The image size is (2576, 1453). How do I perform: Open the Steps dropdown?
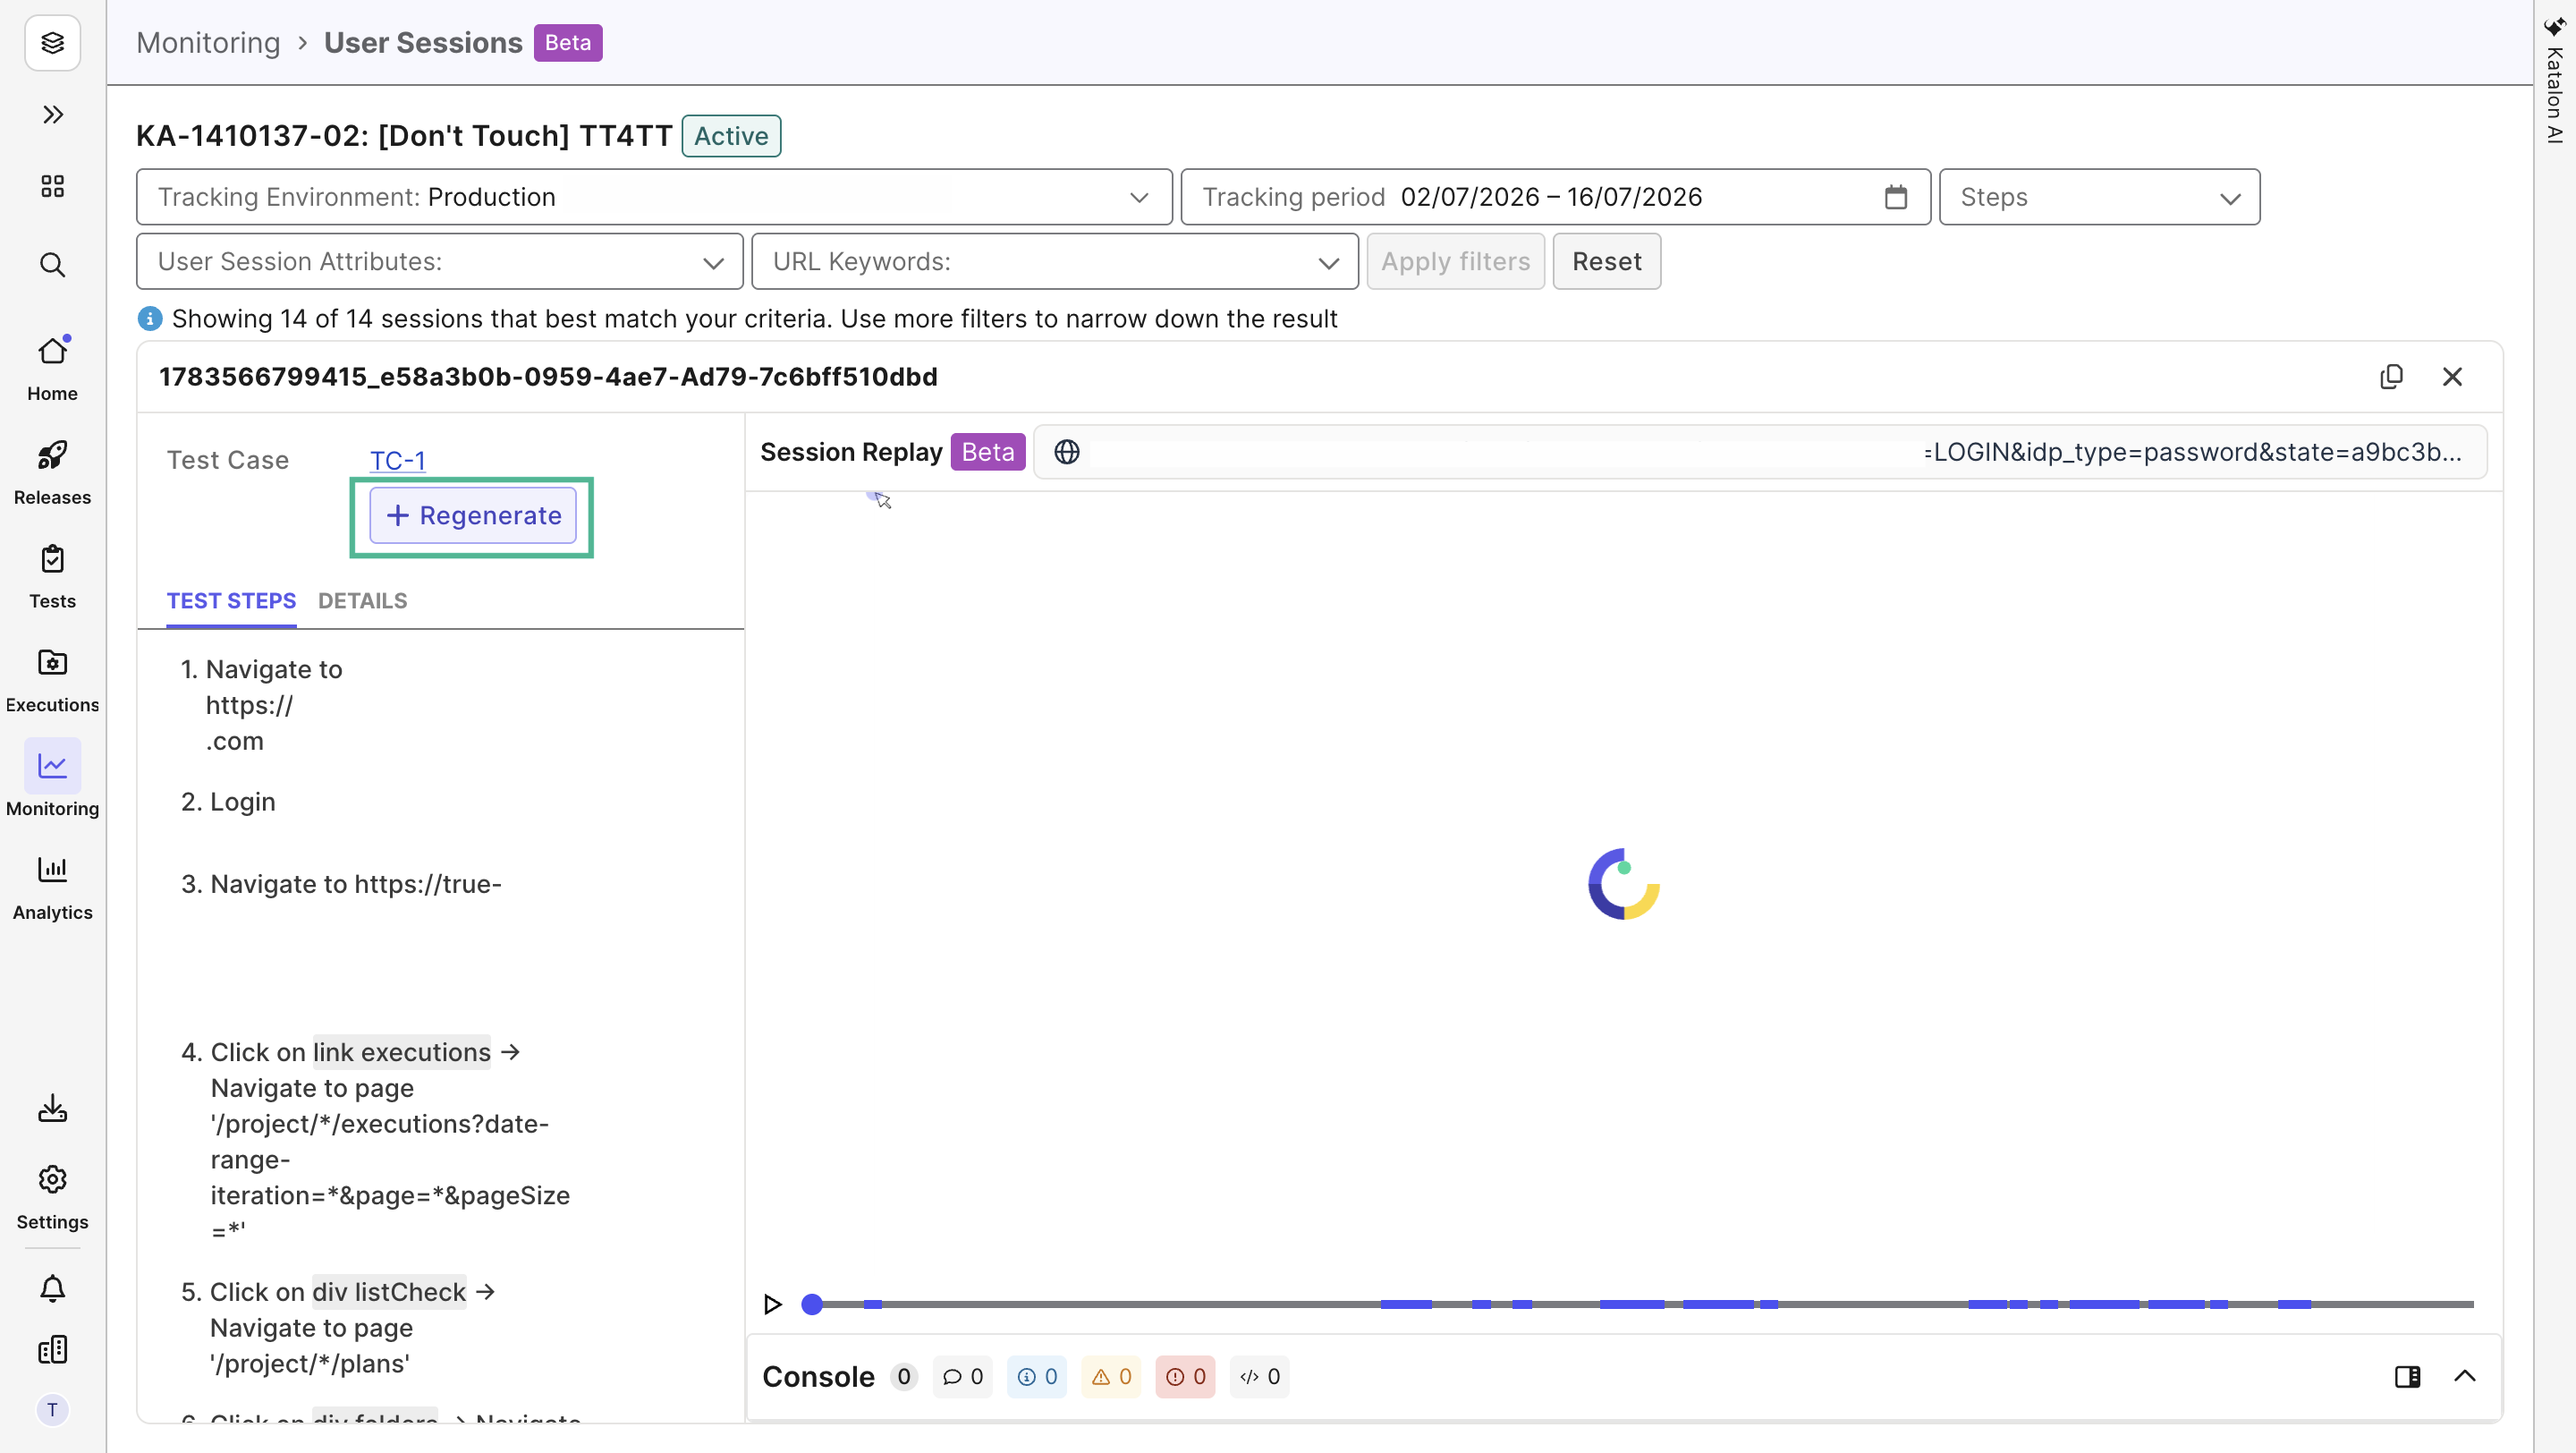(x=2099, y=197)
